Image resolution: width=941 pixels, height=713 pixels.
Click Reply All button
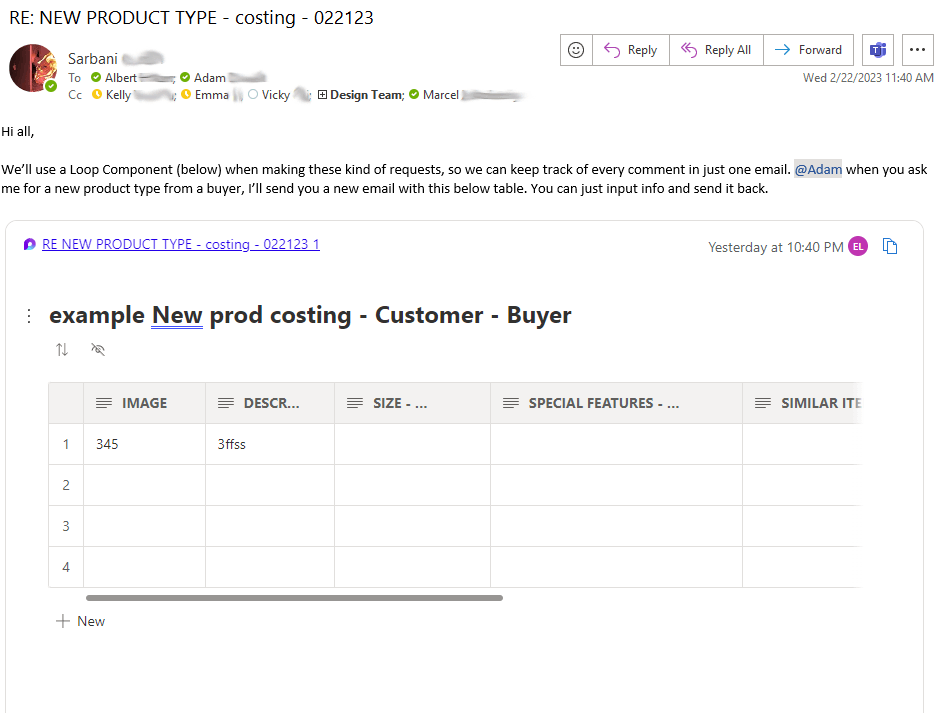coord(717,50)
